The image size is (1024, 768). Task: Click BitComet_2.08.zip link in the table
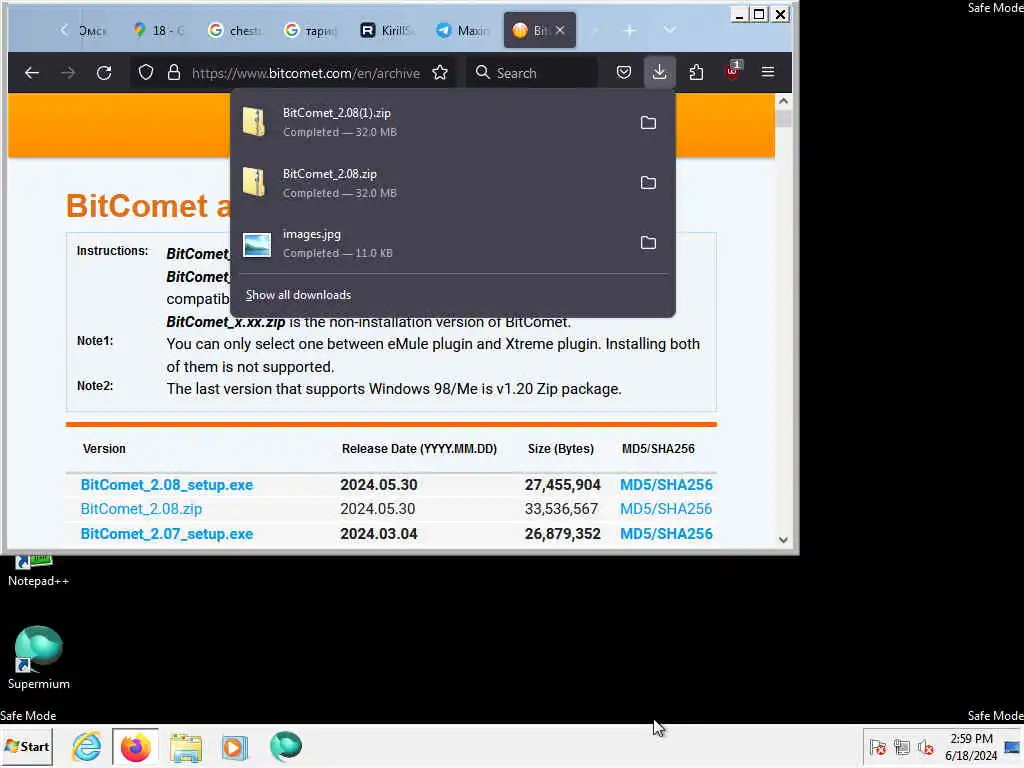click(x=141, y=509)
